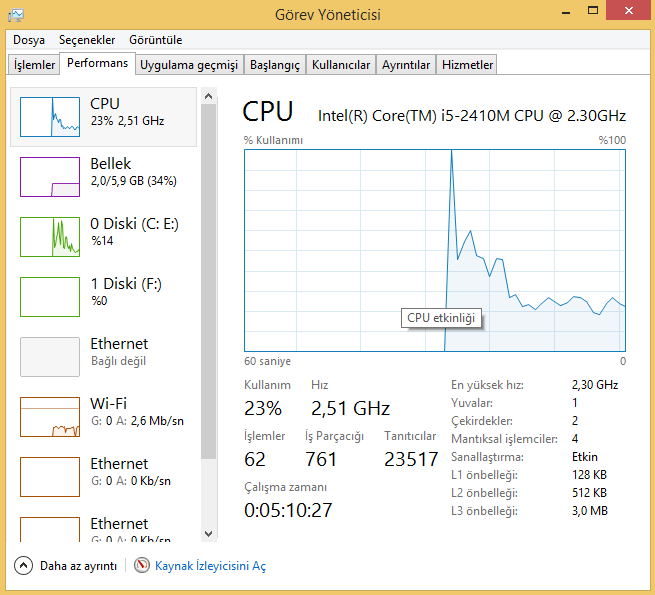
Task: Open the Dosya menu
Action: pyautogui.click(x=29, y=40)
